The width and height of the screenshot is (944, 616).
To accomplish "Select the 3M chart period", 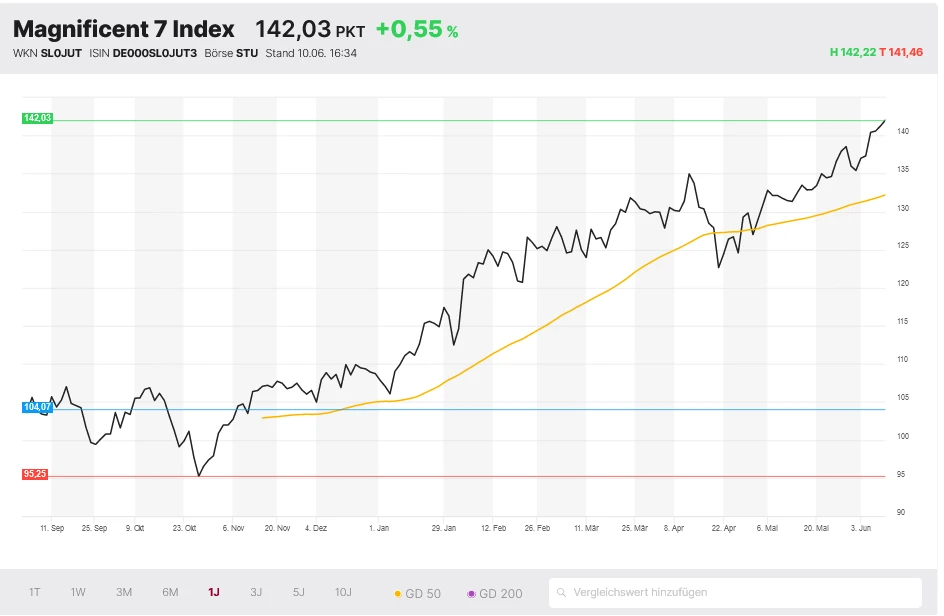I will tap(124, 592).
